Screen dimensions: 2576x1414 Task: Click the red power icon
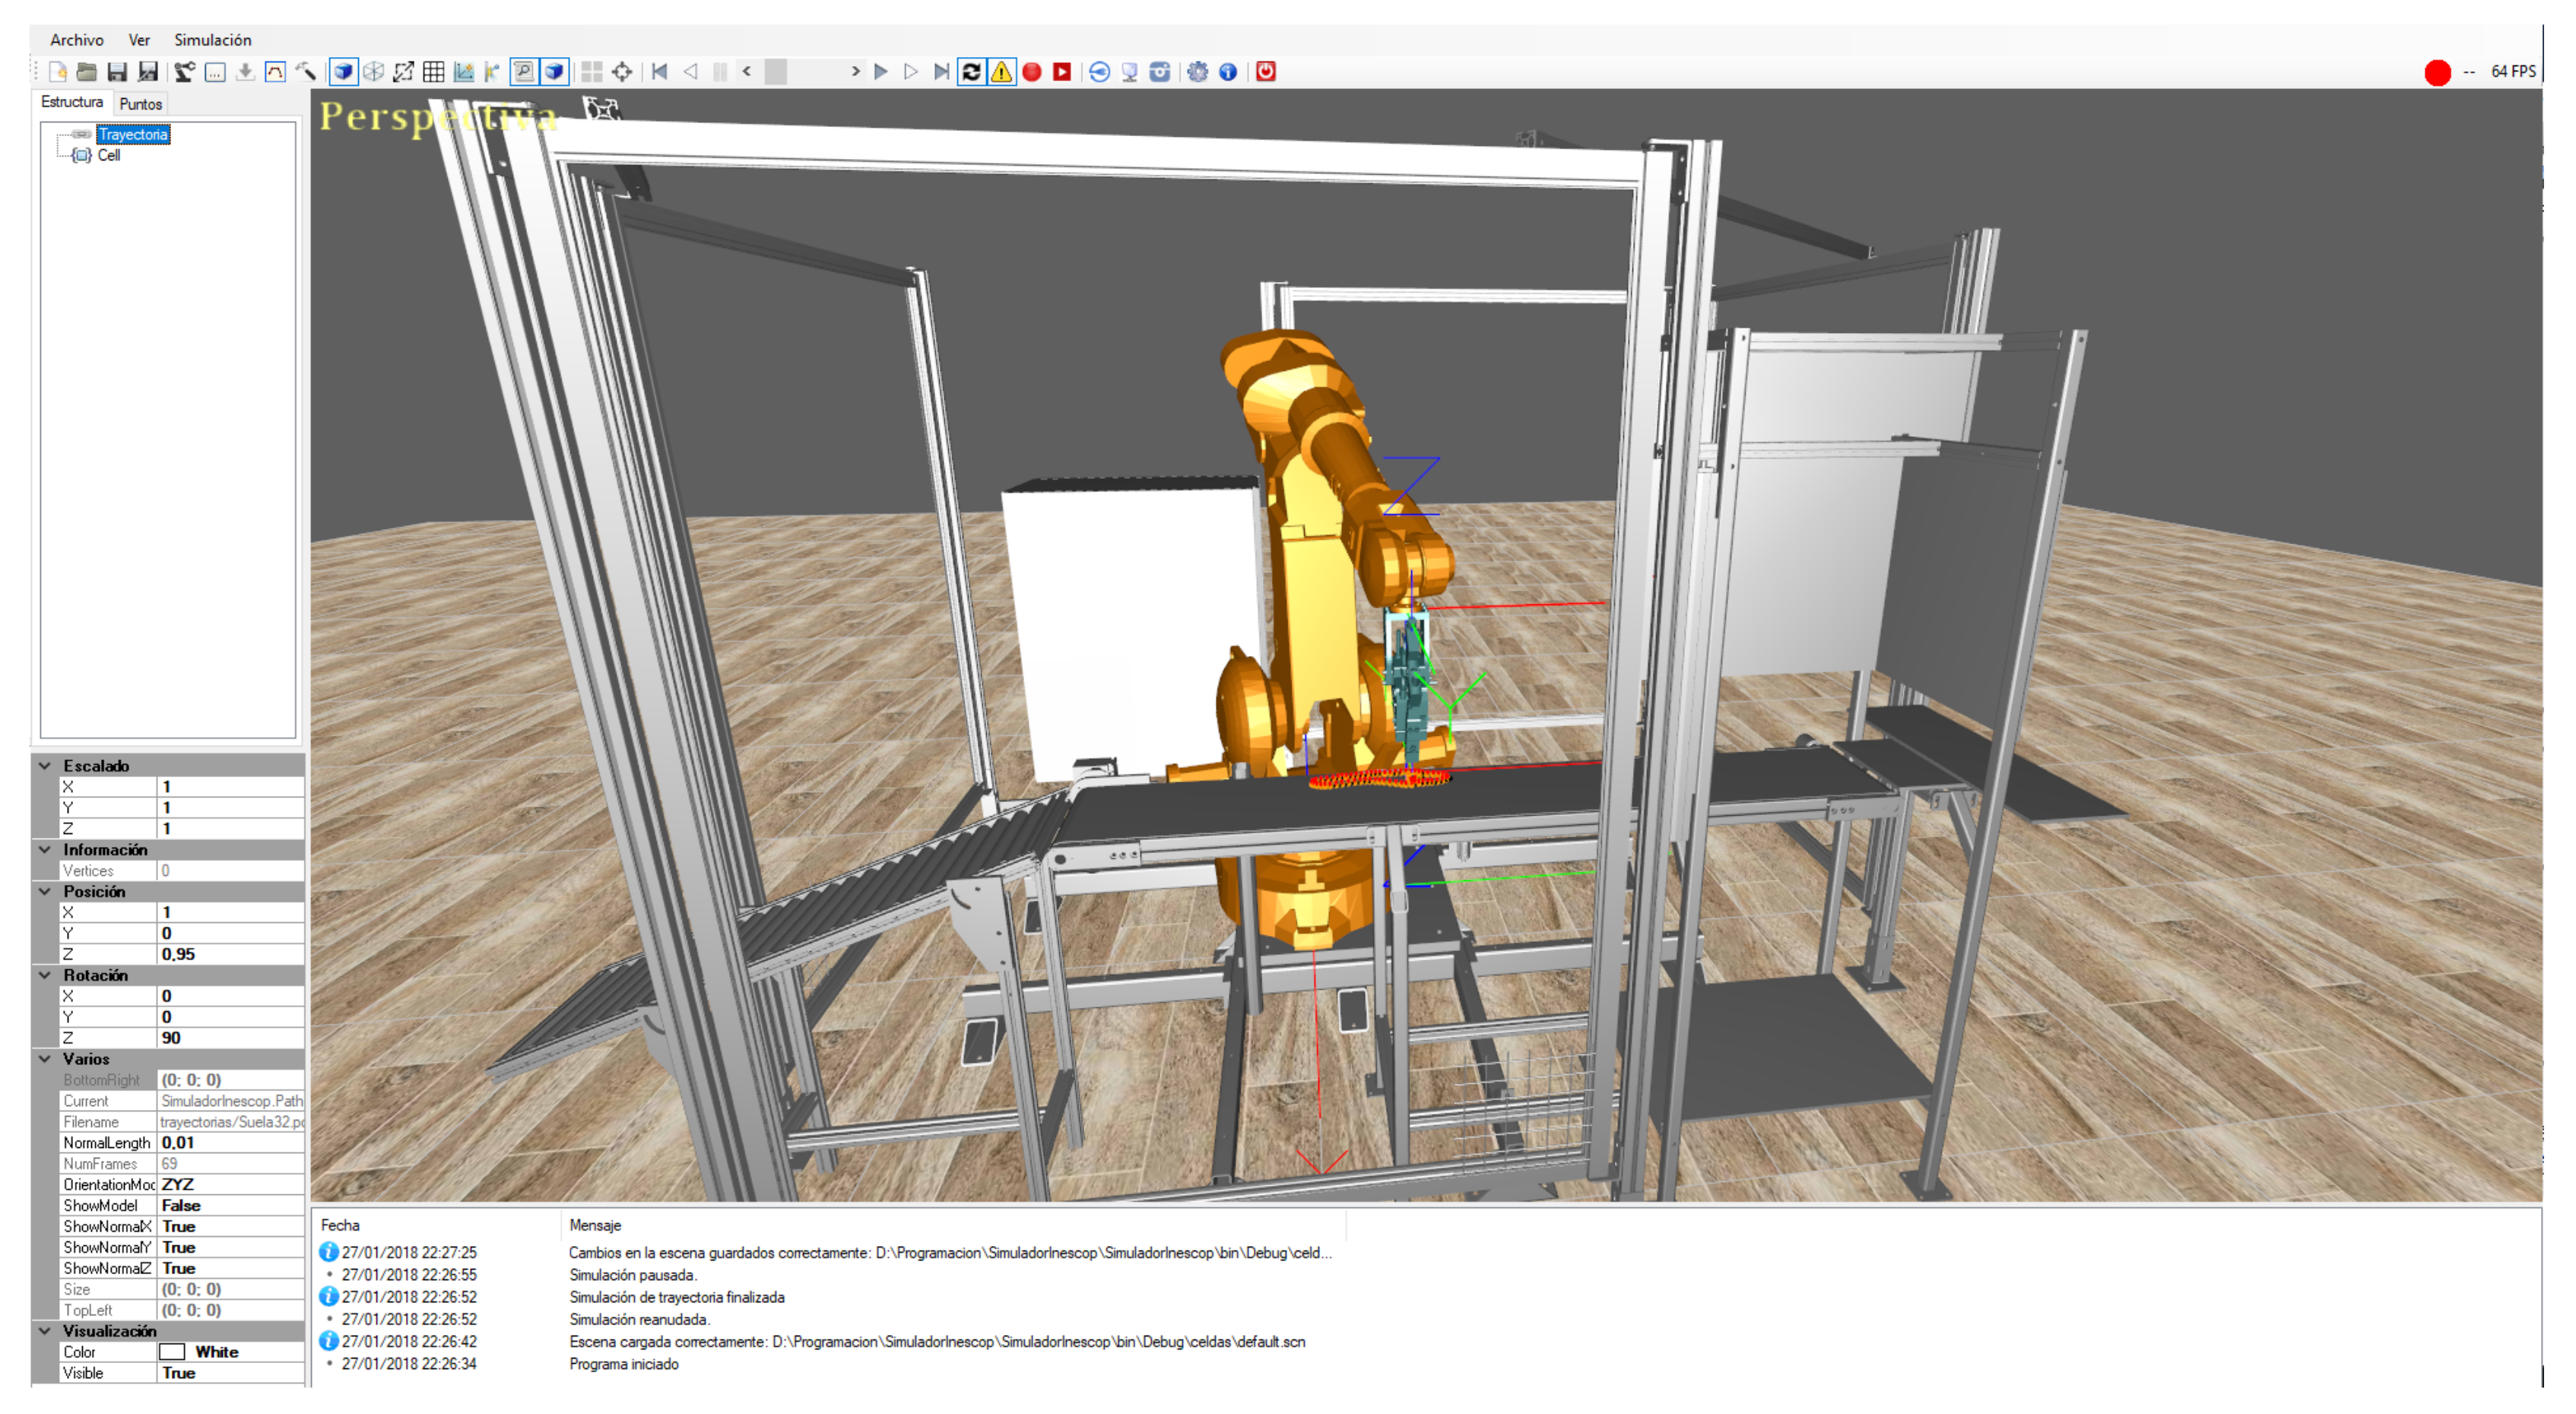pos(1265,72)
